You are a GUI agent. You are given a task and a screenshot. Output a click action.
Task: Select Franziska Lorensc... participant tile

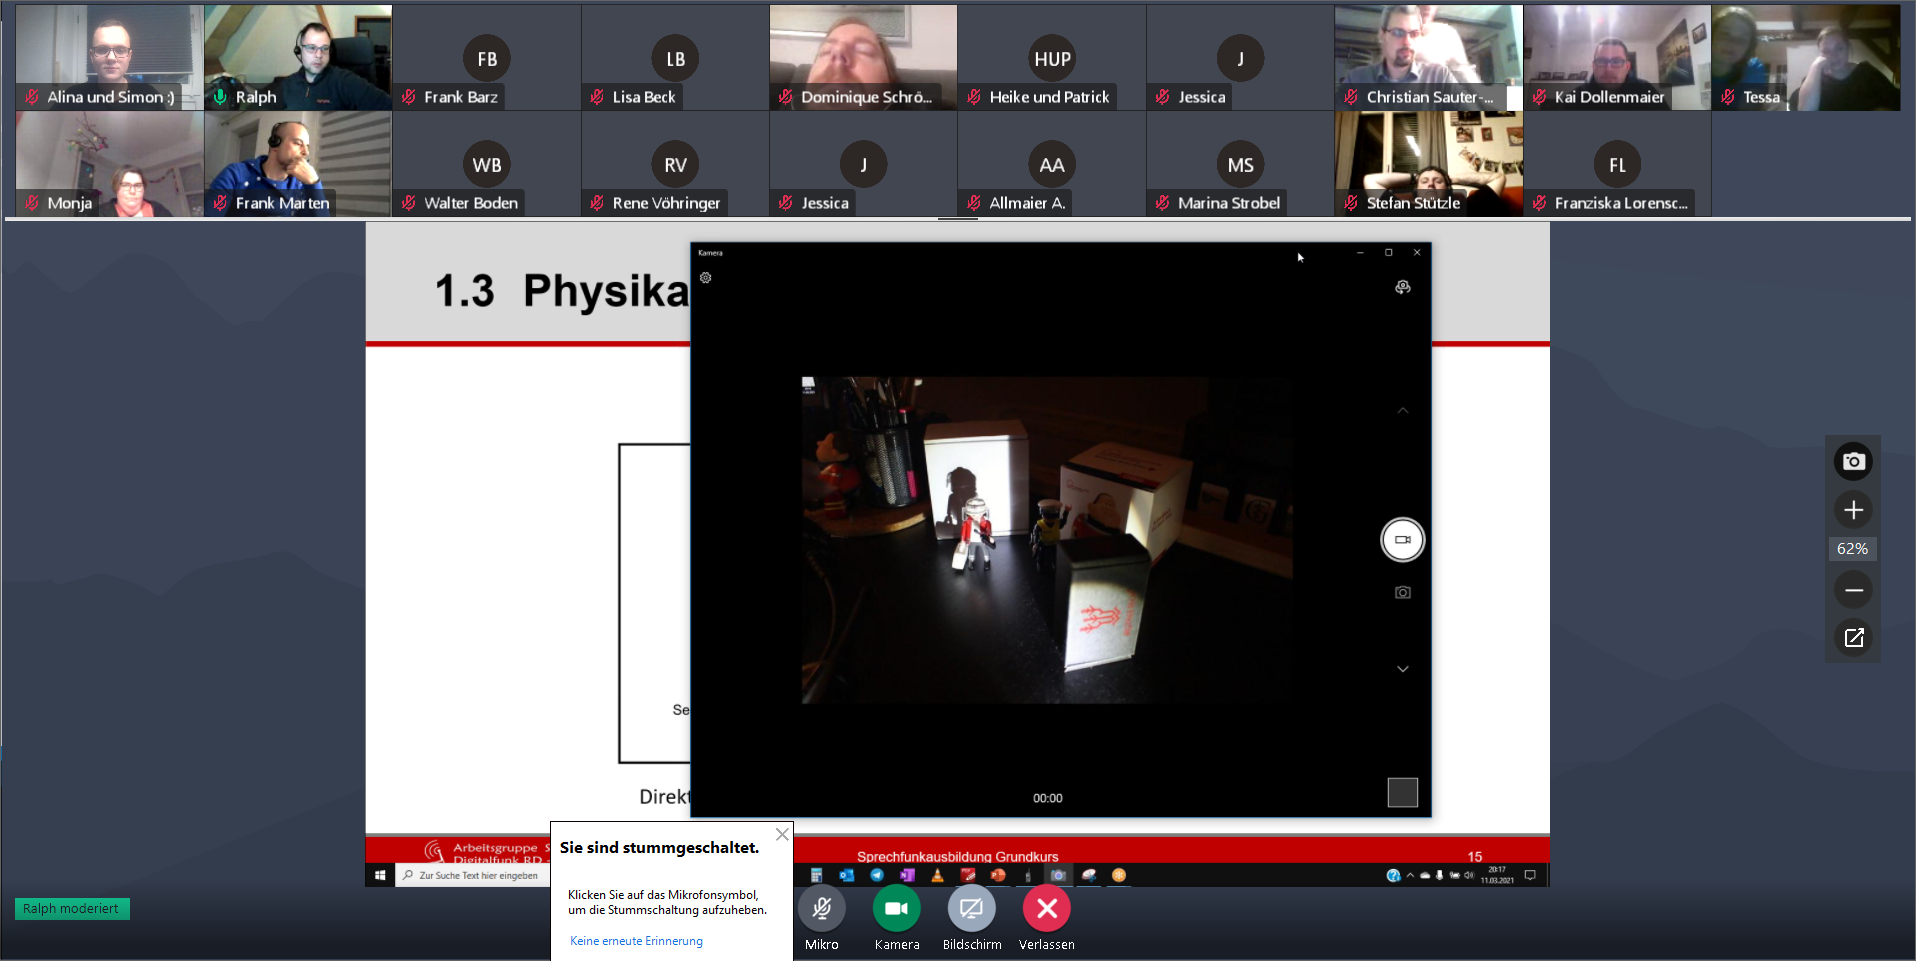(1617, 164)
